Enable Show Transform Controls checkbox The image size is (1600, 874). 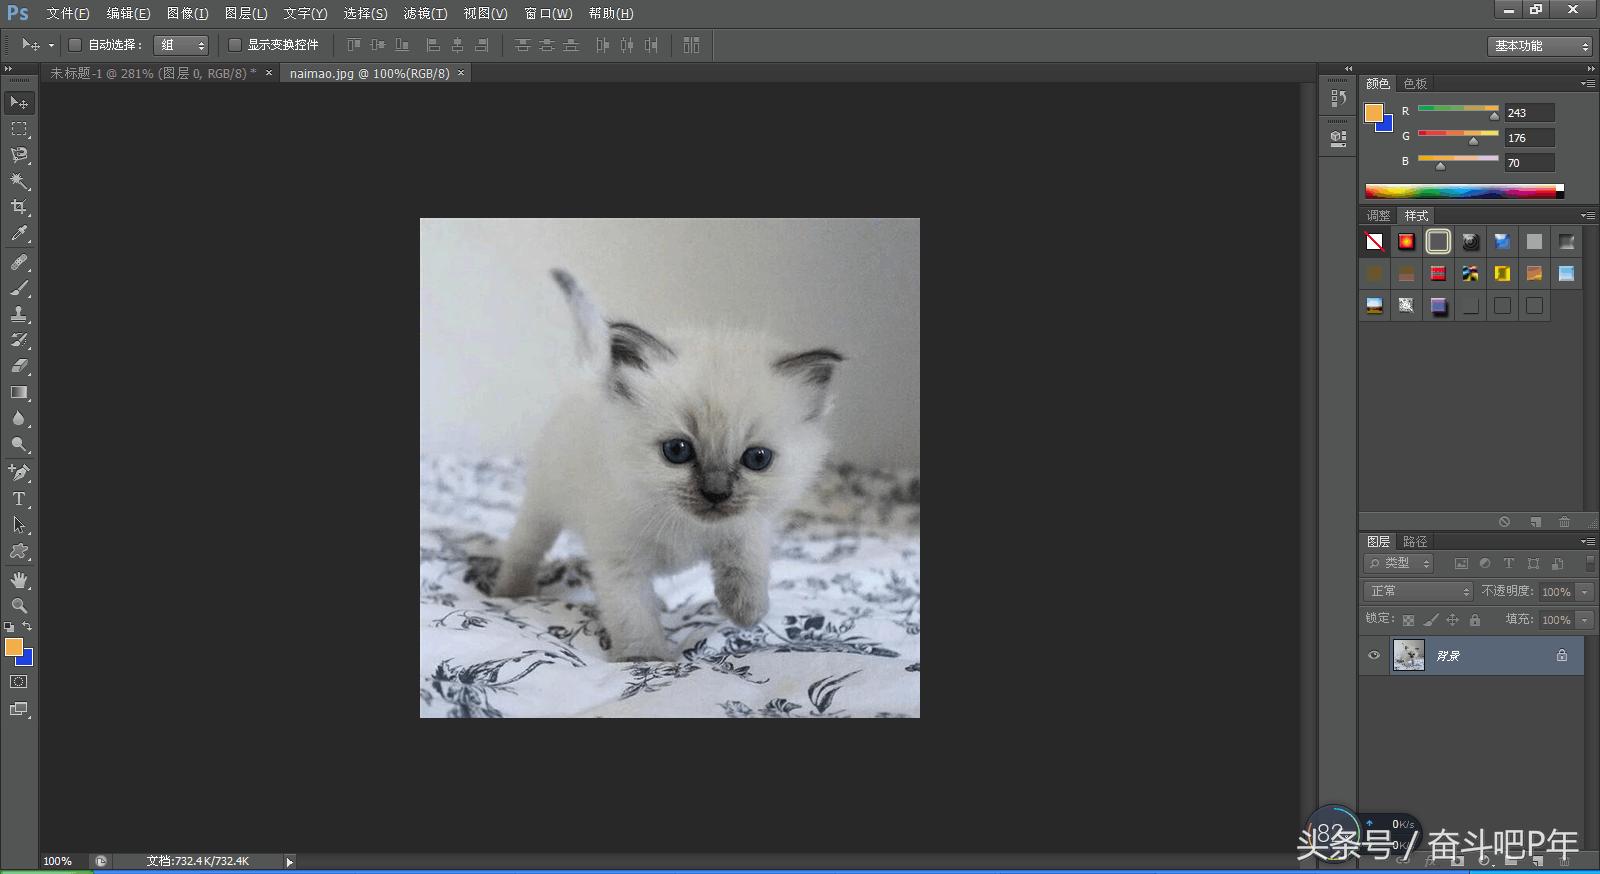pos(235,45)
